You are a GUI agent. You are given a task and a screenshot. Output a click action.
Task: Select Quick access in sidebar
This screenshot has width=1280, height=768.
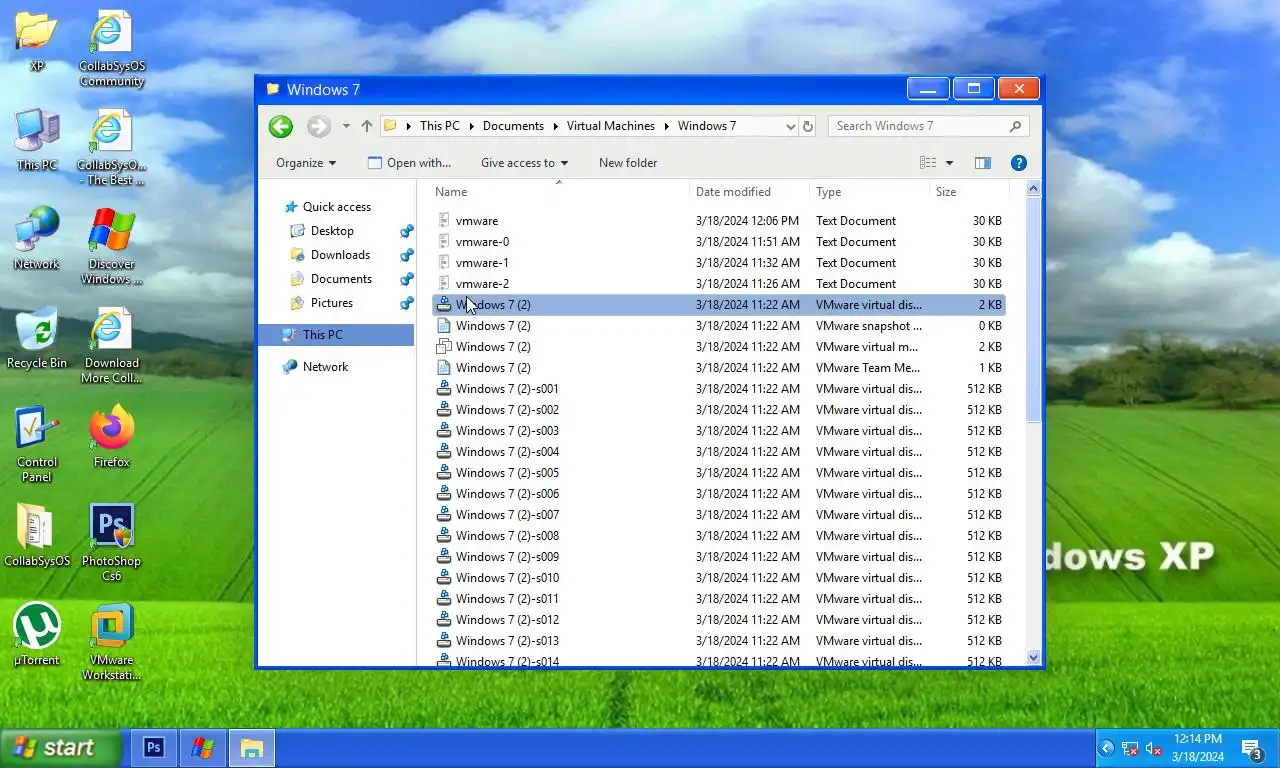point(337,207)
